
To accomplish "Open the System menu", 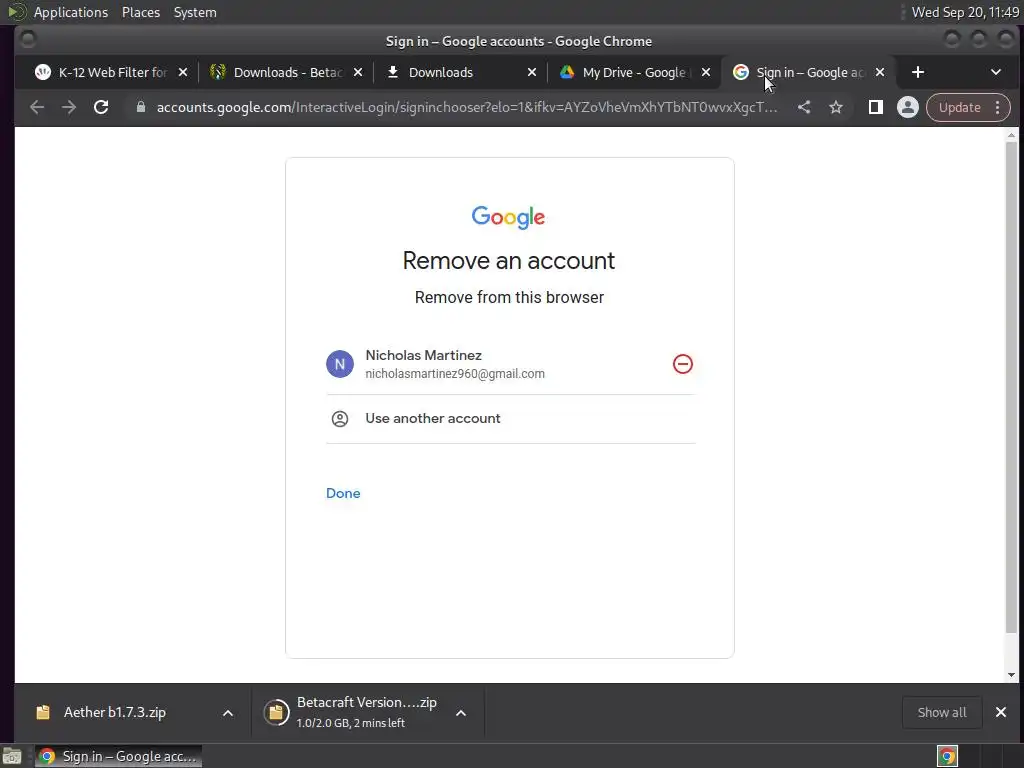I will pyautogui.click(x=195, y=12).
